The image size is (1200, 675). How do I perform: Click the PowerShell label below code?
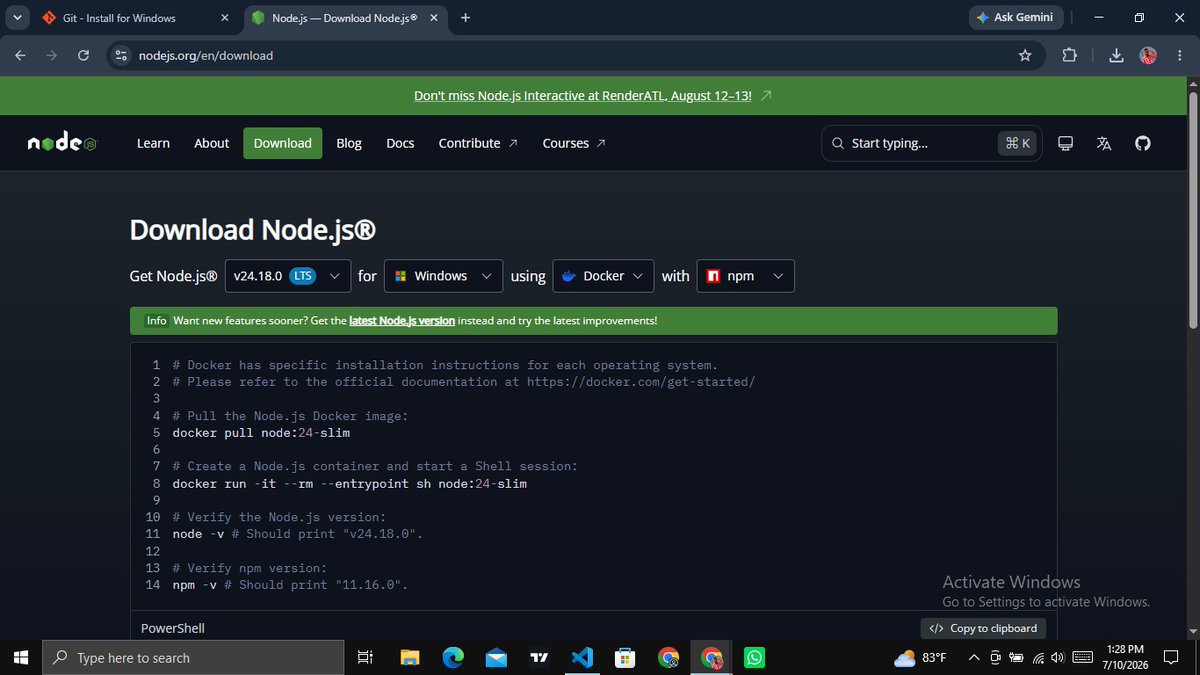[x=173, y=628]
